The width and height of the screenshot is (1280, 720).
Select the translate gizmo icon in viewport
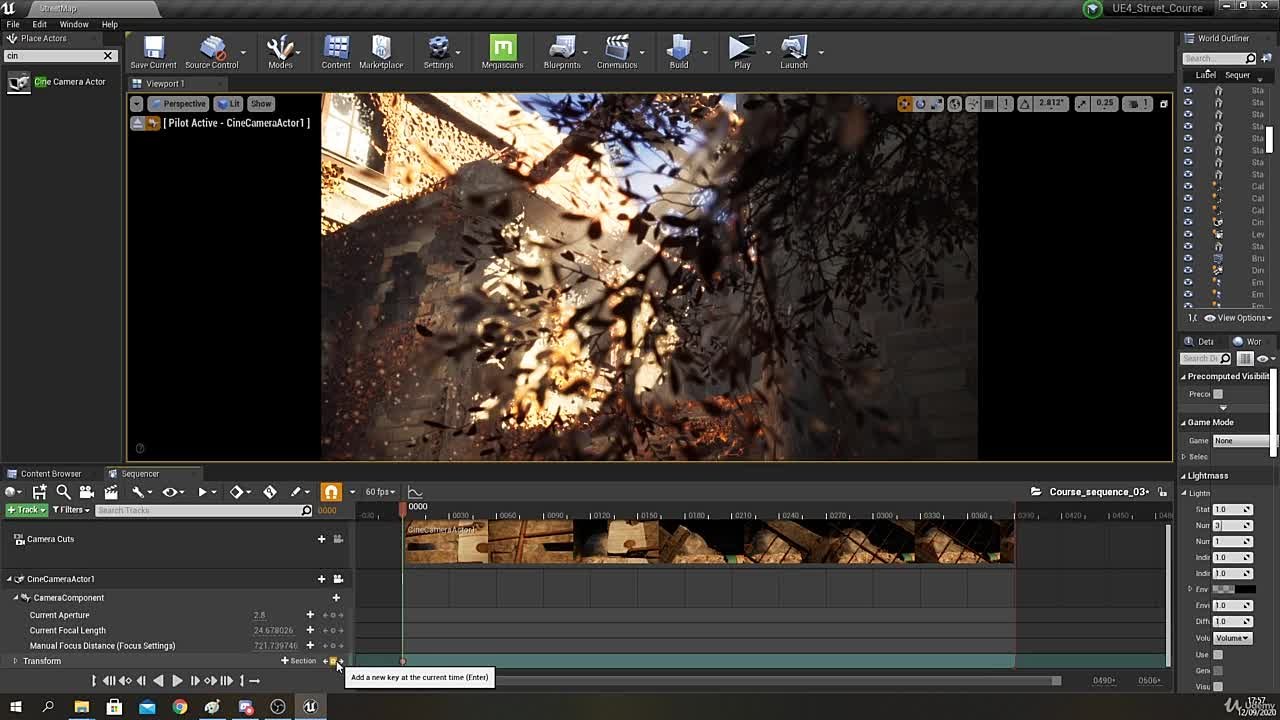click(x=904, y=104)
